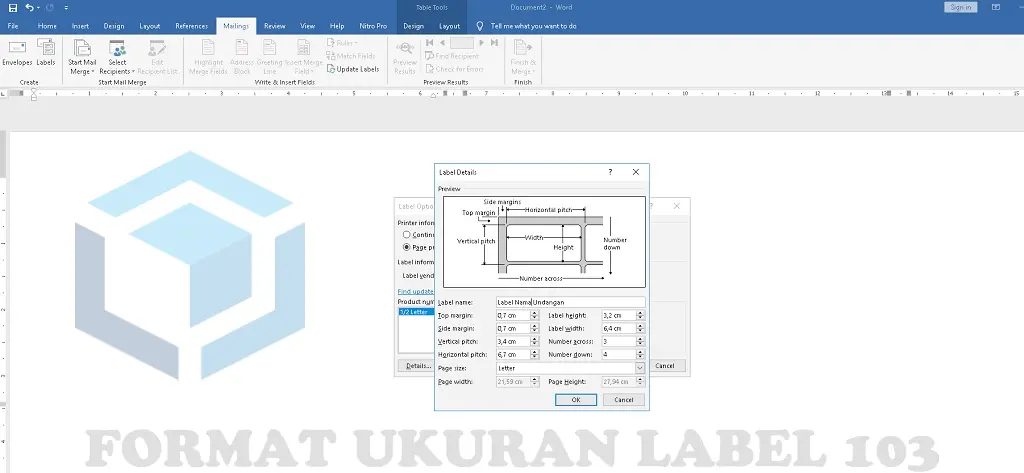The height and width of the screenshot is (473, 1024).
Task: Open the Finish & Merge dropdown
Action: tap(523, 57)
